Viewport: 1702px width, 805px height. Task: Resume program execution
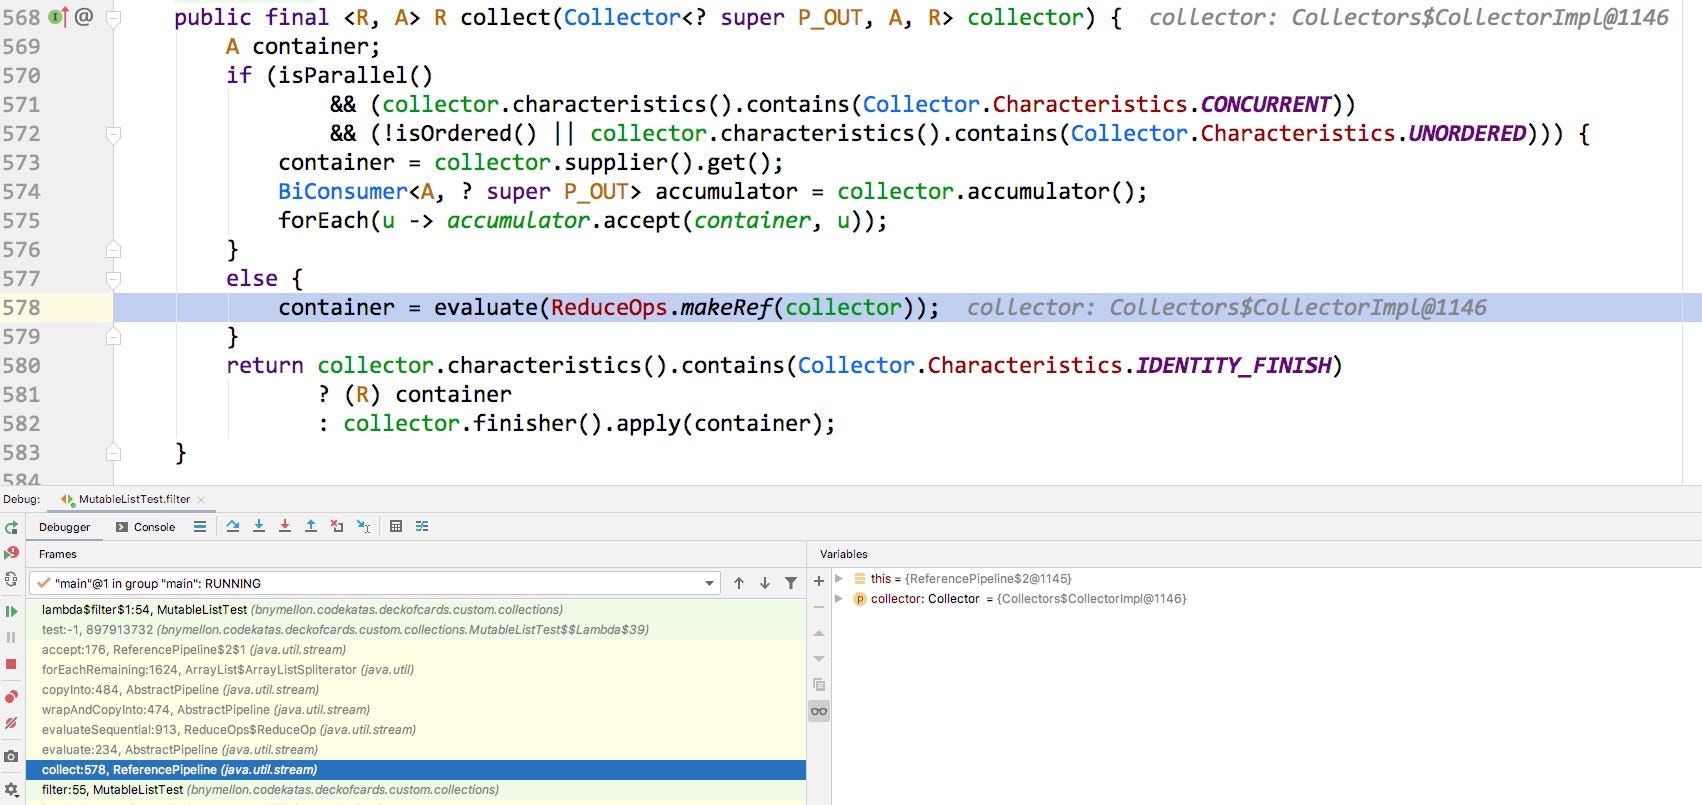point(11,611)
